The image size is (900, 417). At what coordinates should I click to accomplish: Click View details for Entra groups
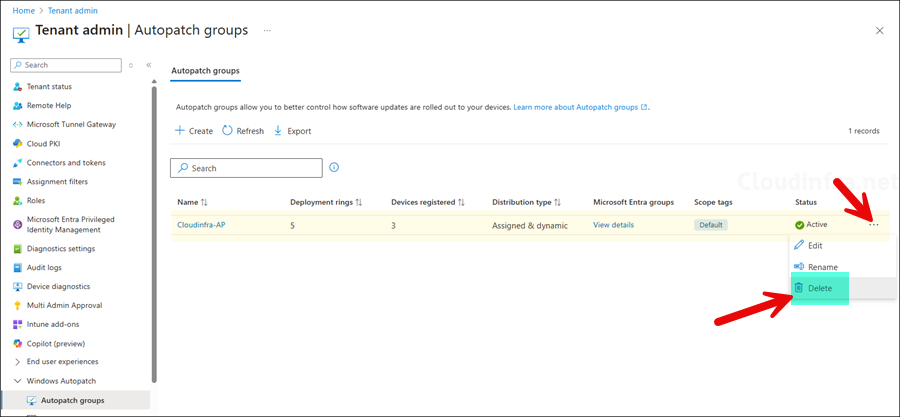613,225
